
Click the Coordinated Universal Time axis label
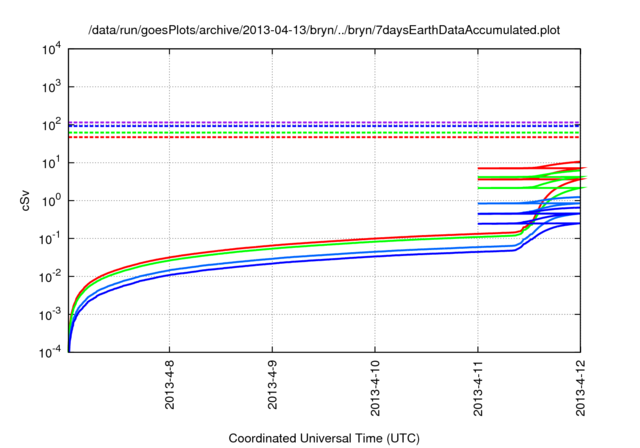(x=324, y=437)
